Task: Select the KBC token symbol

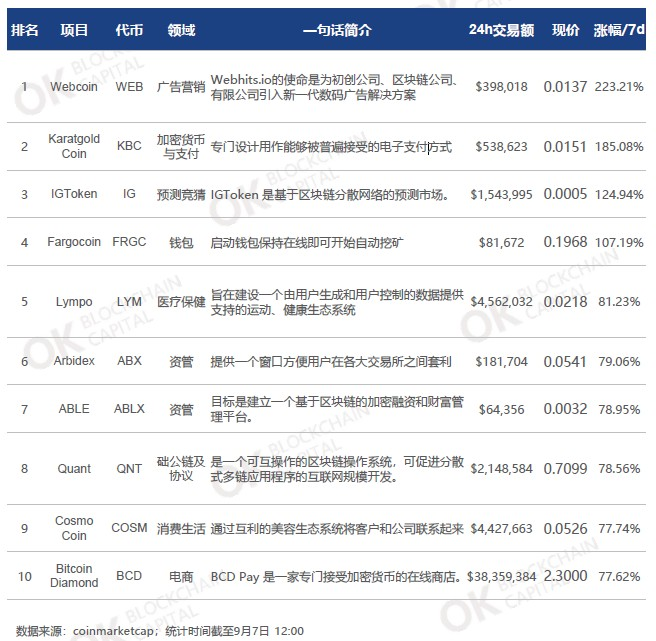Action: coord(129,146)
